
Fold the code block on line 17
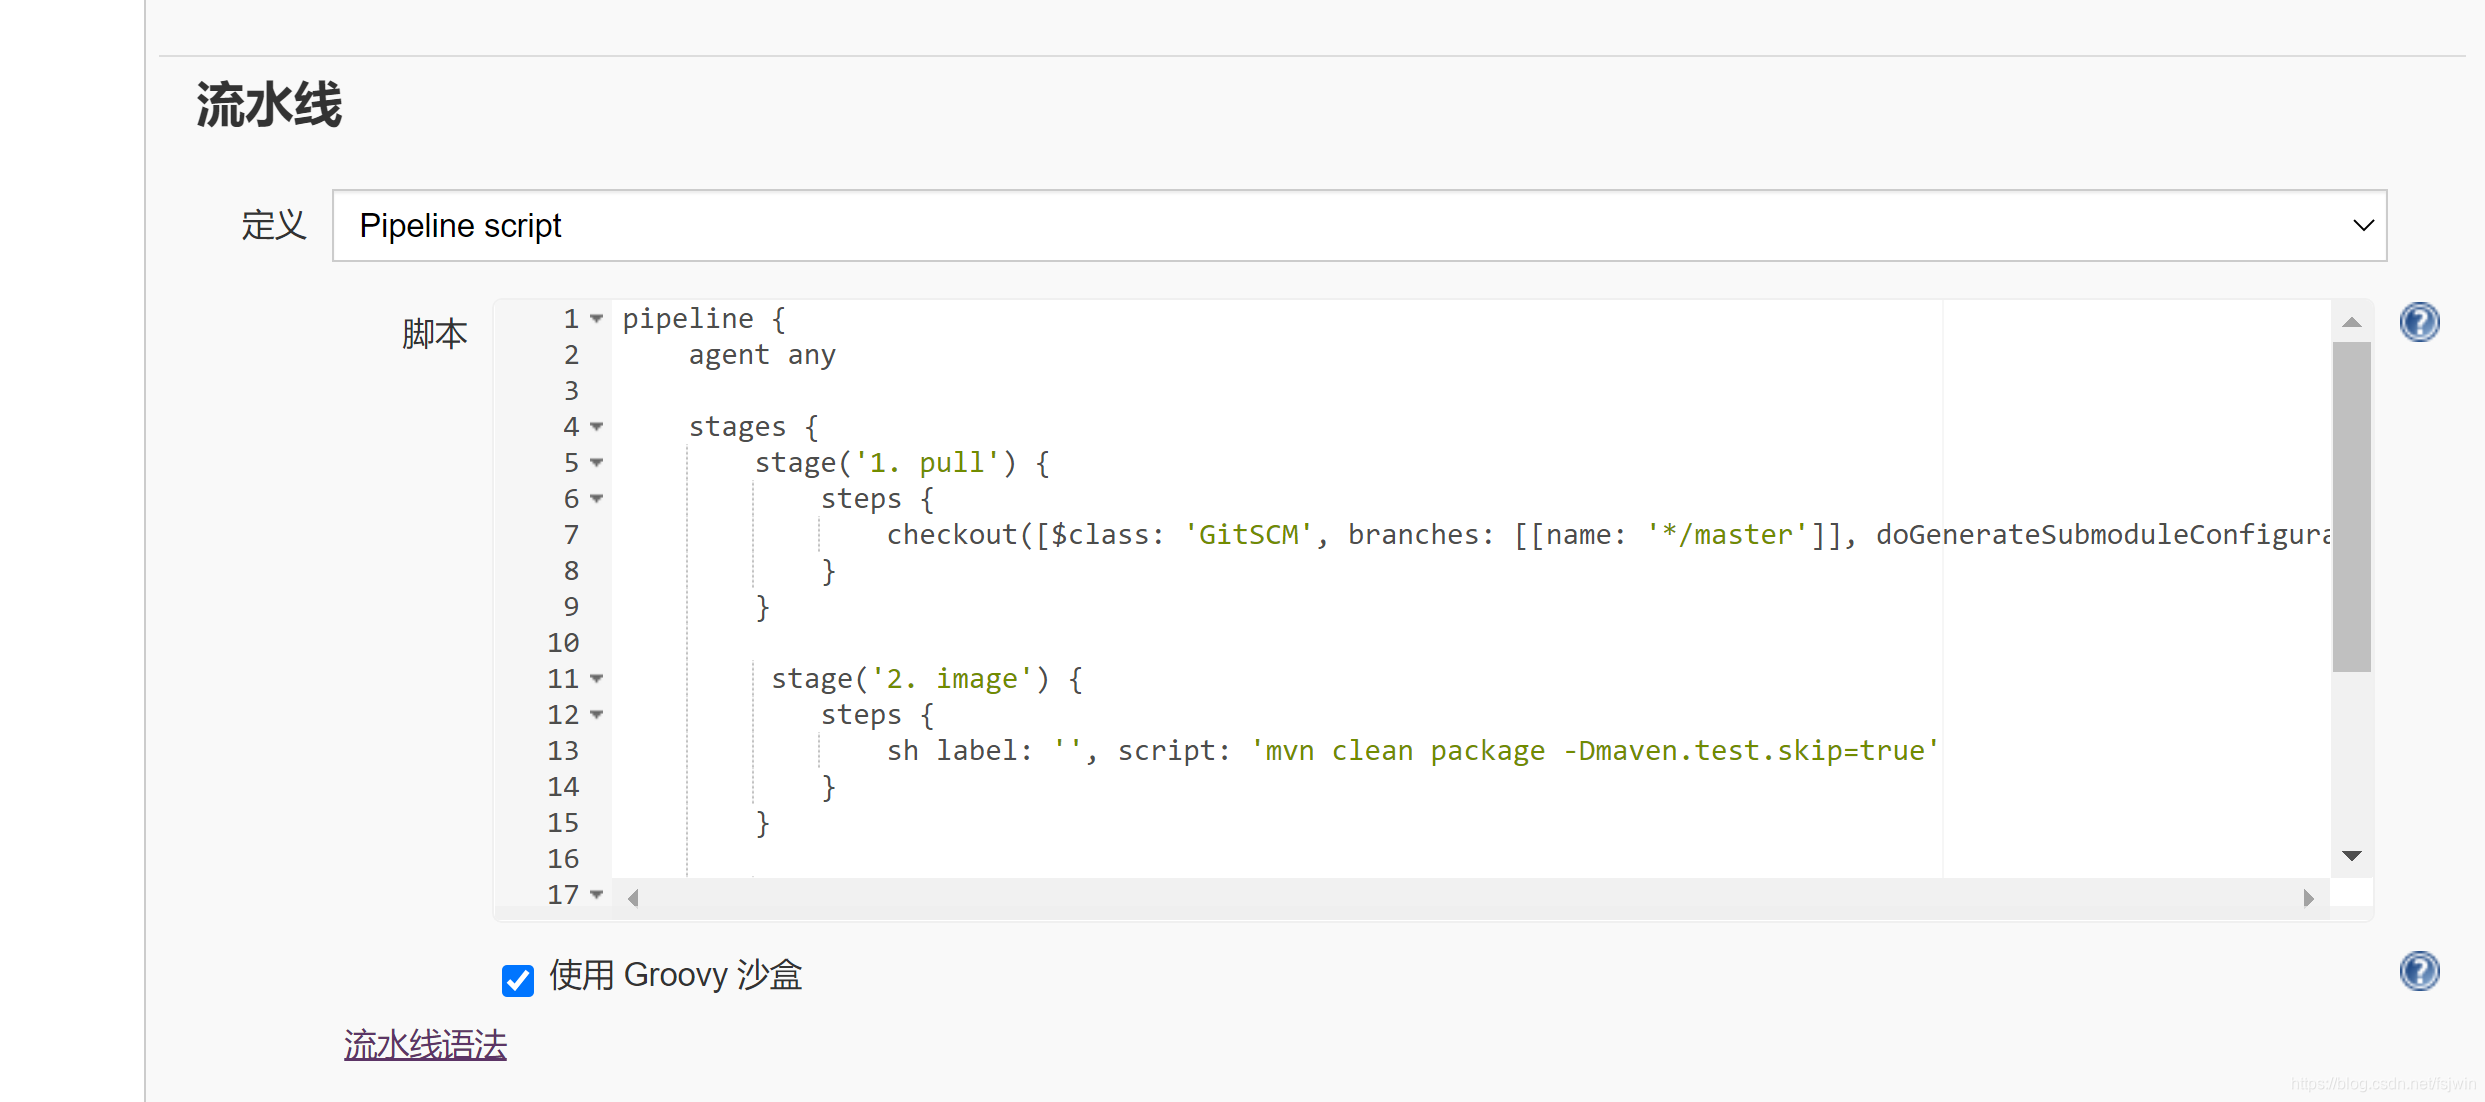point(597,895)
